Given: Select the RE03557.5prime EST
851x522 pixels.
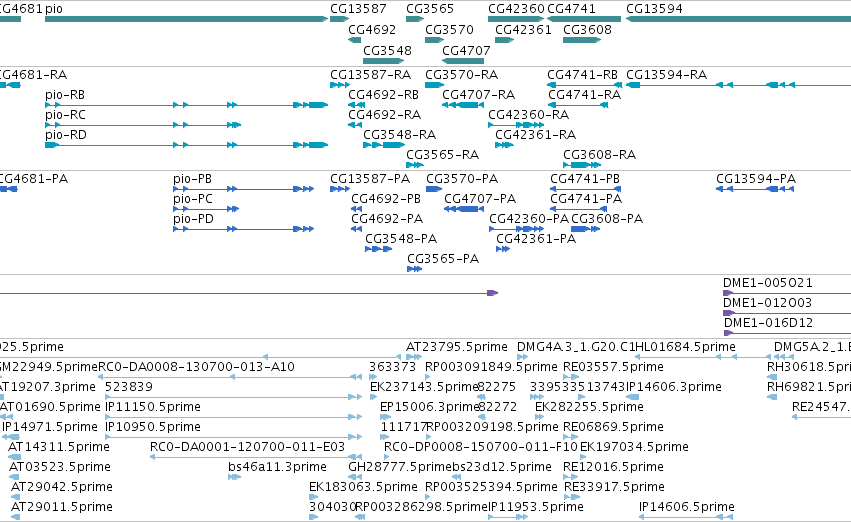Looking at the screenshot, I should tap(570, 377).
